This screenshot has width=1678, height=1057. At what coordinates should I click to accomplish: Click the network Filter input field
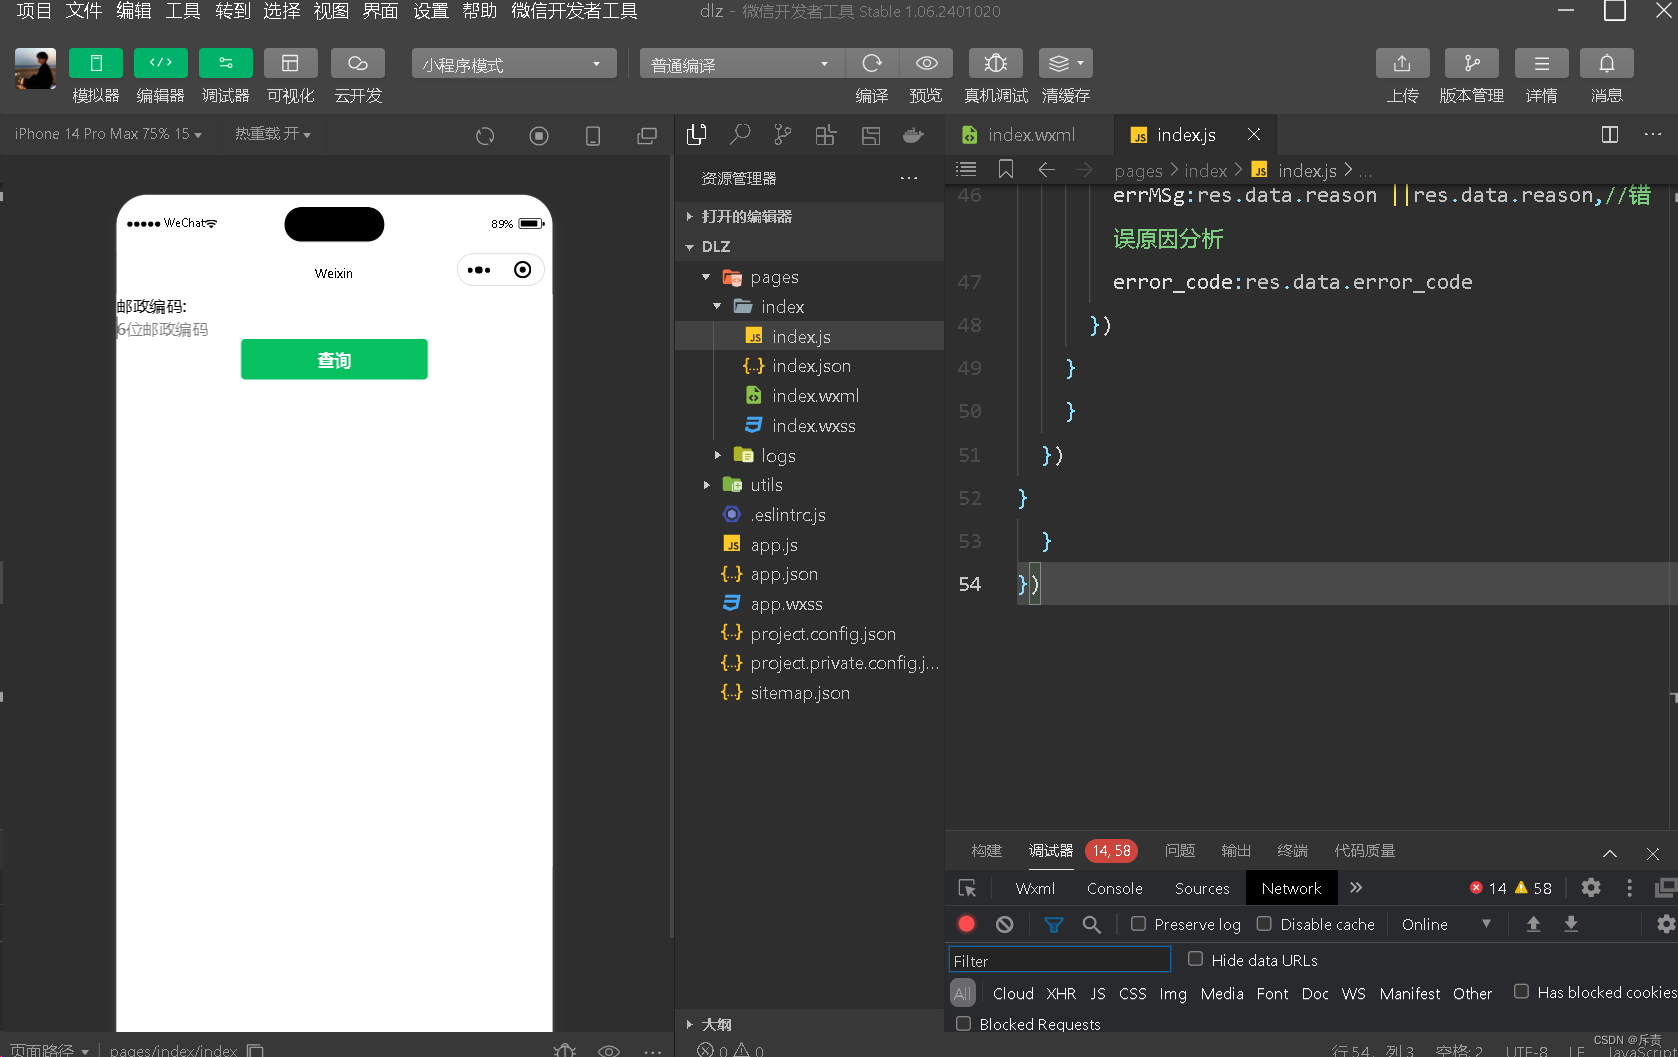(x=1058, y=959)
